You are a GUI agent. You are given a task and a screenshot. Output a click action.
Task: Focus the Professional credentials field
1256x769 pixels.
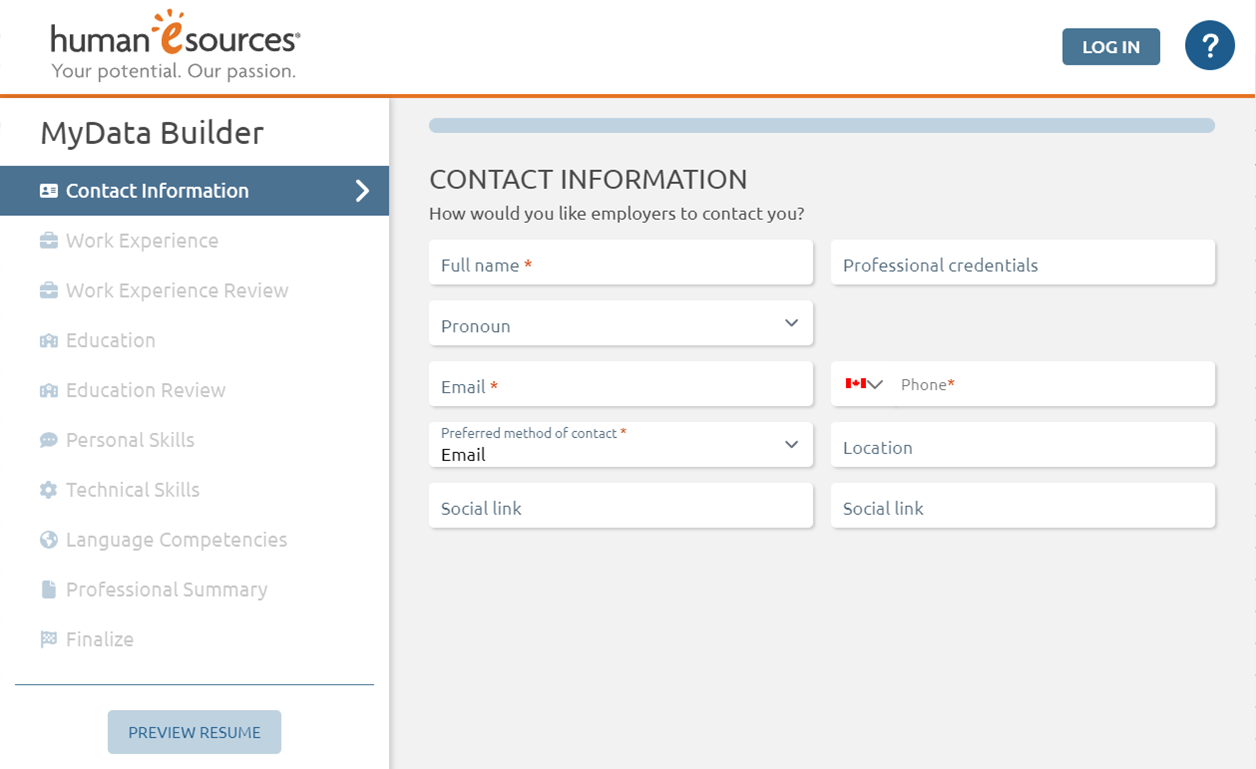click(1022, 263)
